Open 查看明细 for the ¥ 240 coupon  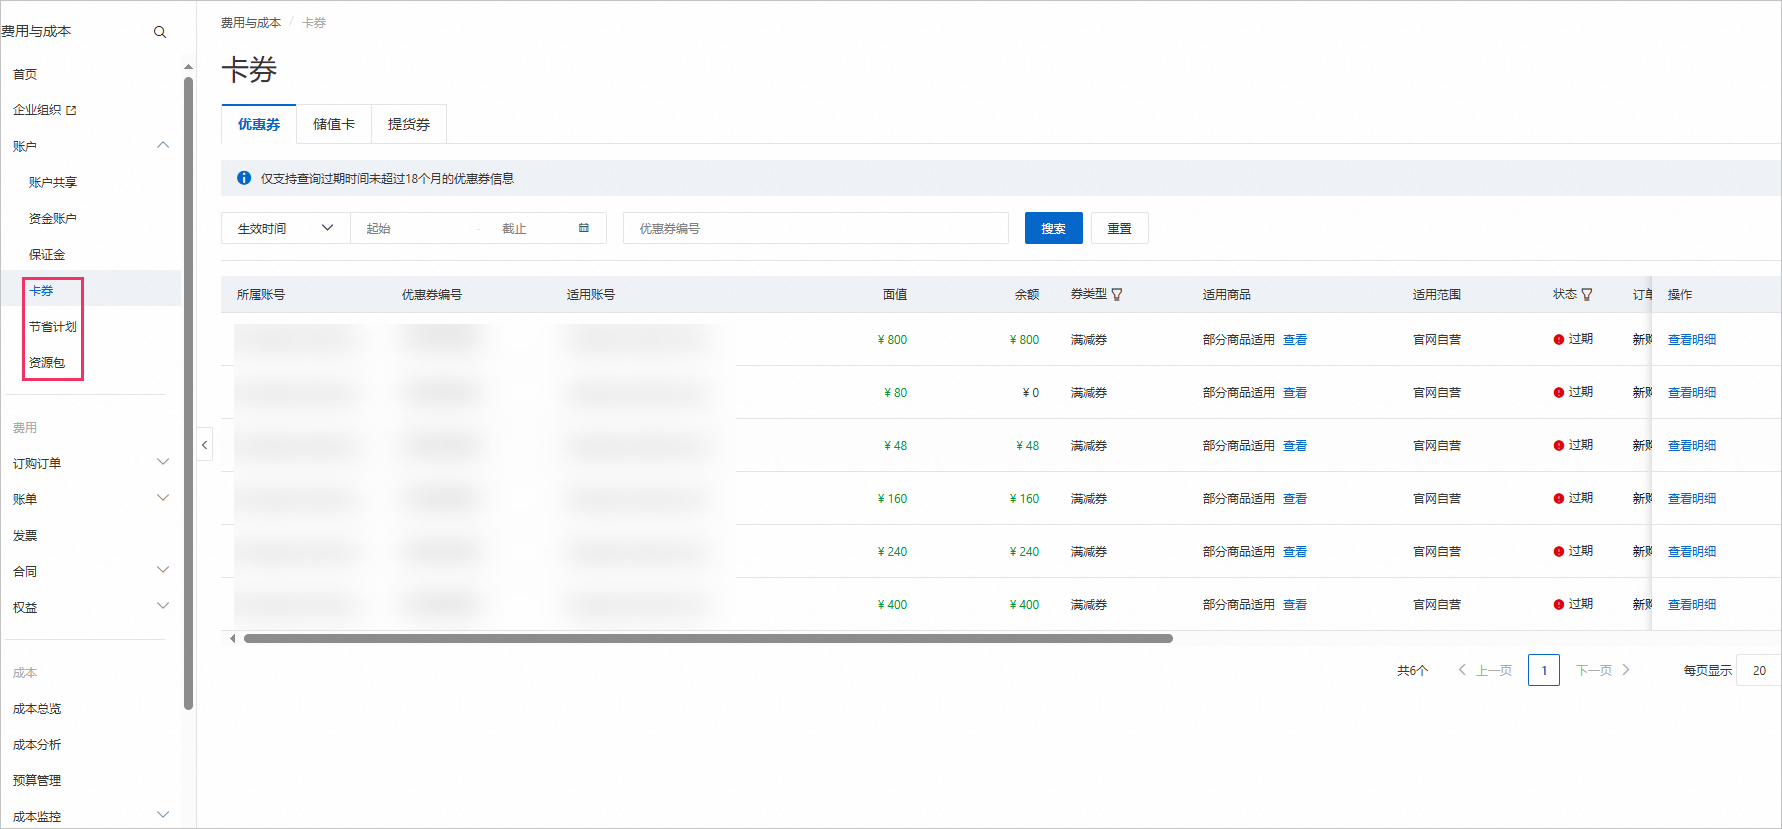(x=1692, y=551)
